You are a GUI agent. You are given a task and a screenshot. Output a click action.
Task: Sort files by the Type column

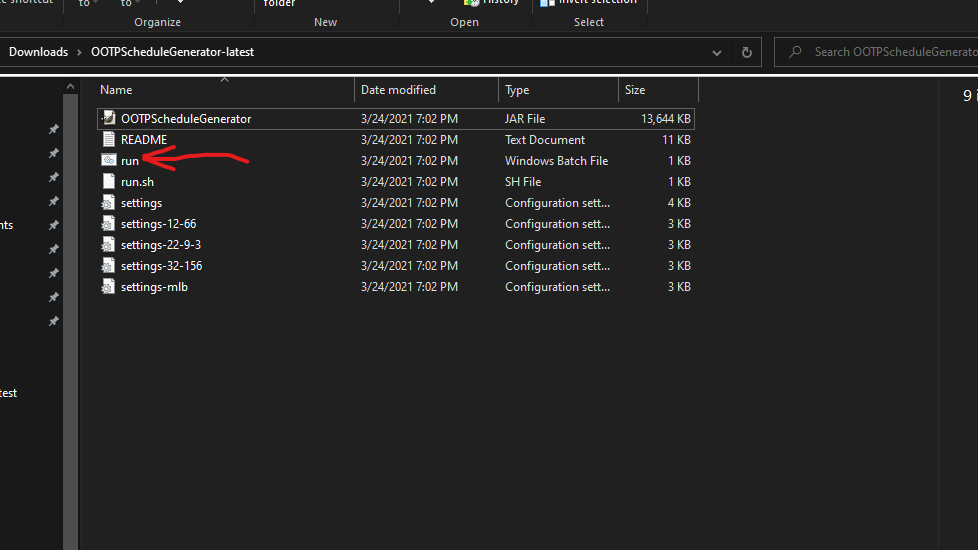(x=517, y=90)
